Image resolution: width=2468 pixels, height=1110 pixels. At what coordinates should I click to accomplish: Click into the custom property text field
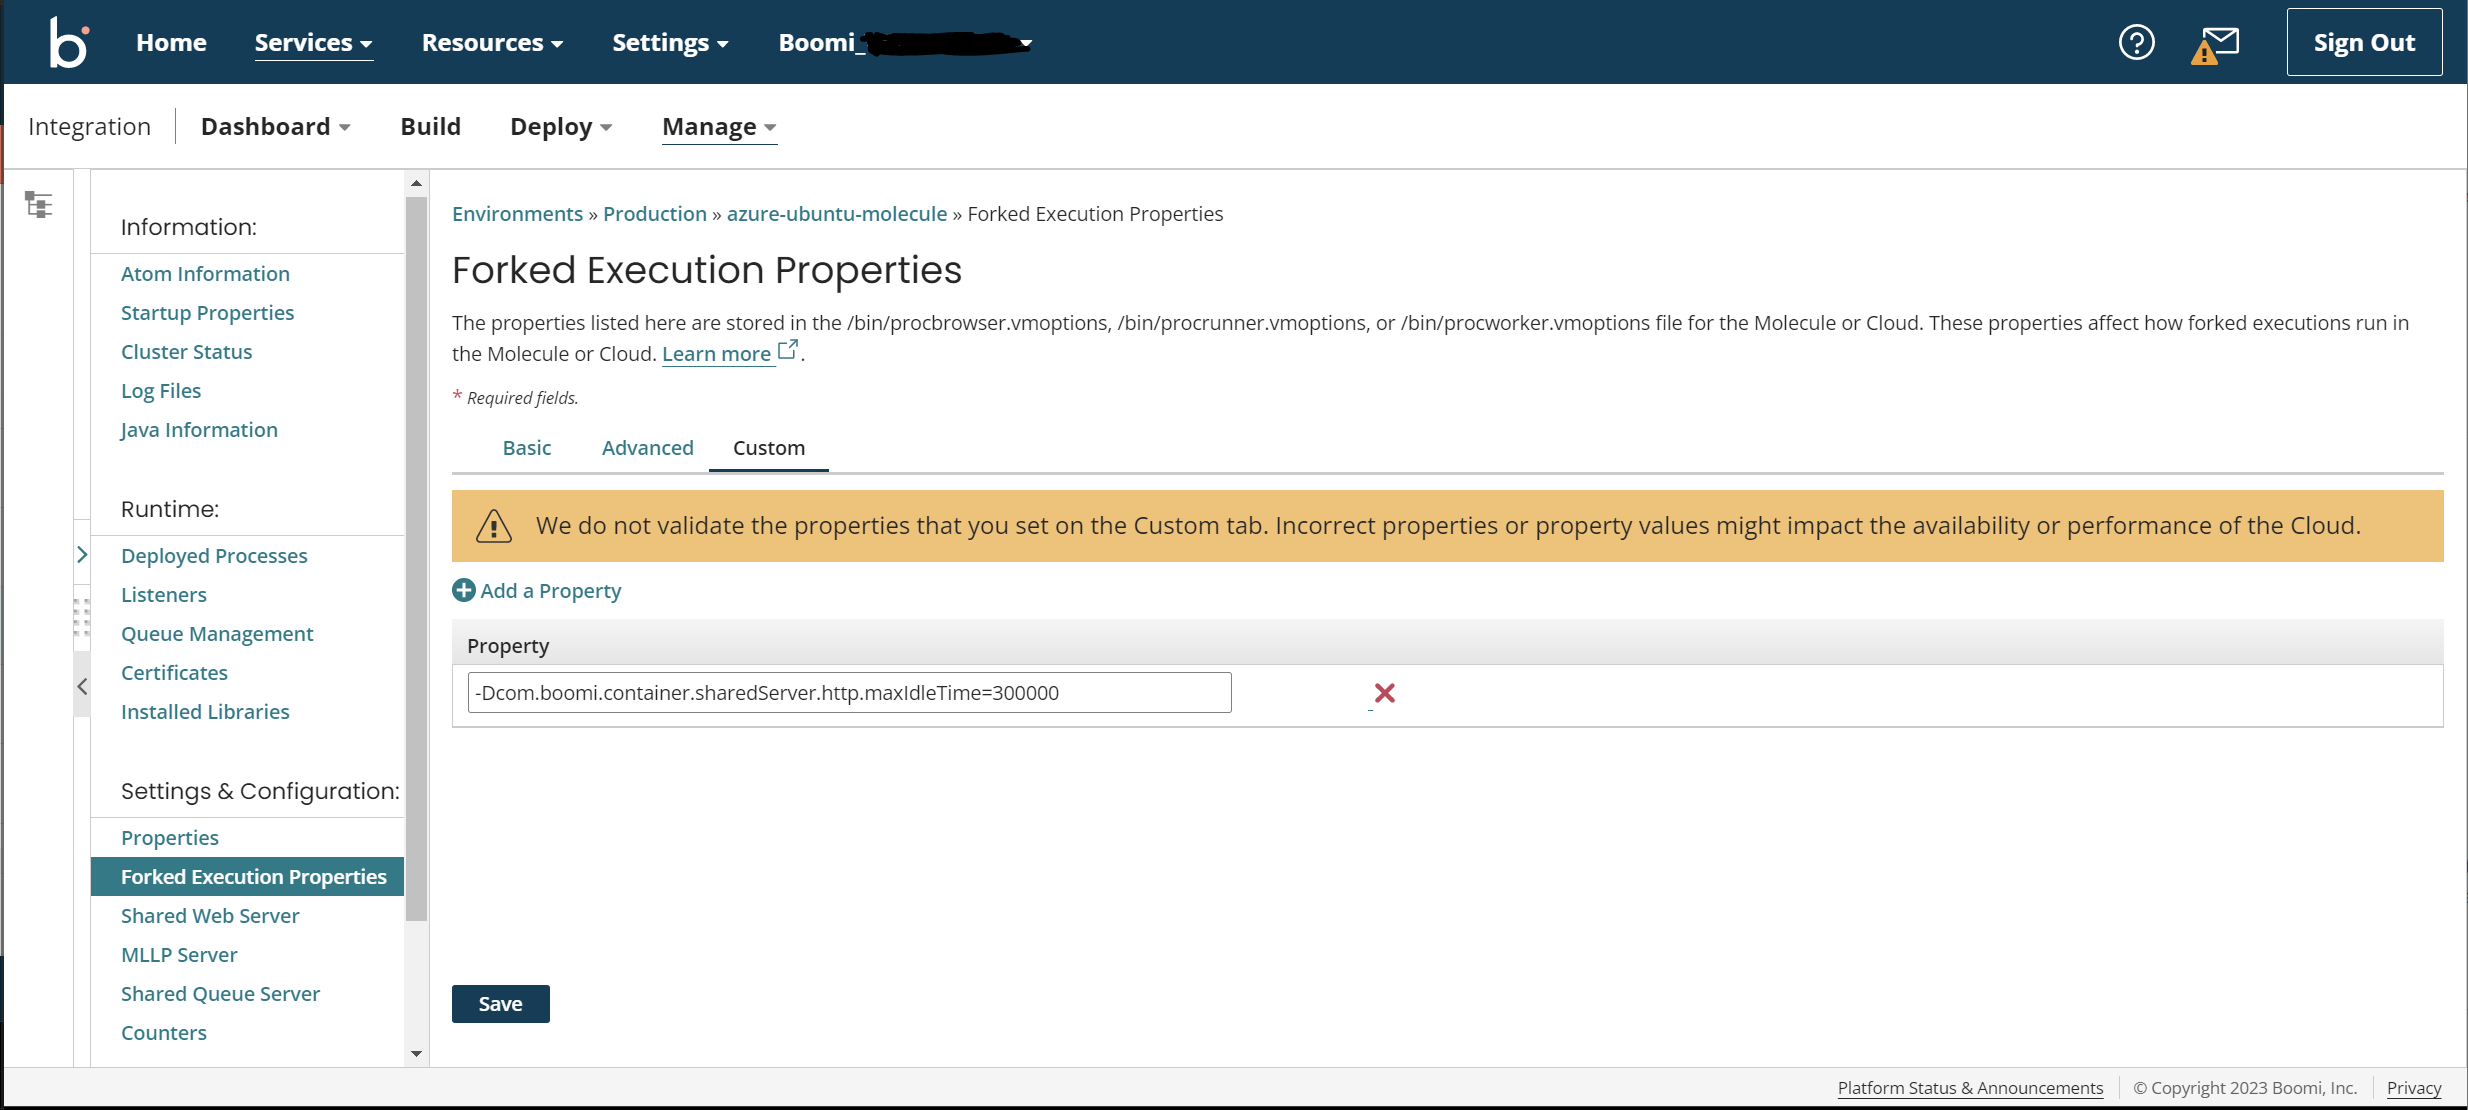point(849,693)
